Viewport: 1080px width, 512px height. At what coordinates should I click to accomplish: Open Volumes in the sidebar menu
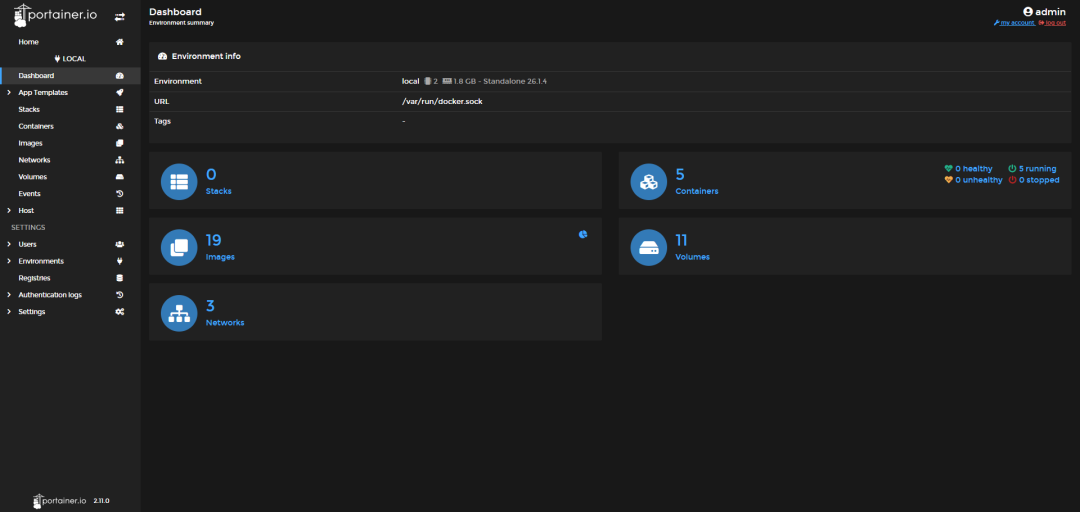pos(33,177)
